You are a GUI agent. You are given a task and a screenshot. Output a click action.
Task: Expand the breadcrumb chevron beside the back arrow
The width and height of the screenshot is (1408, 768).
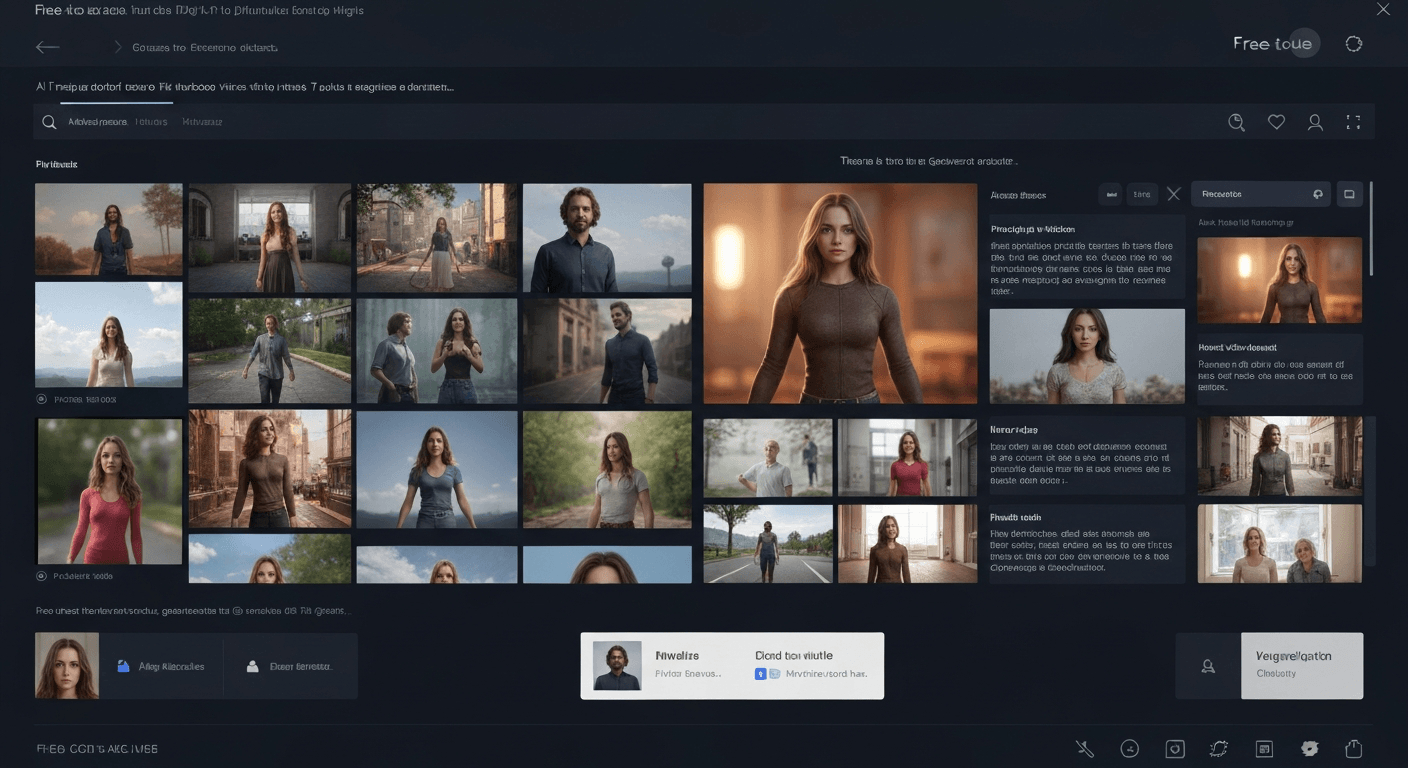118,46
